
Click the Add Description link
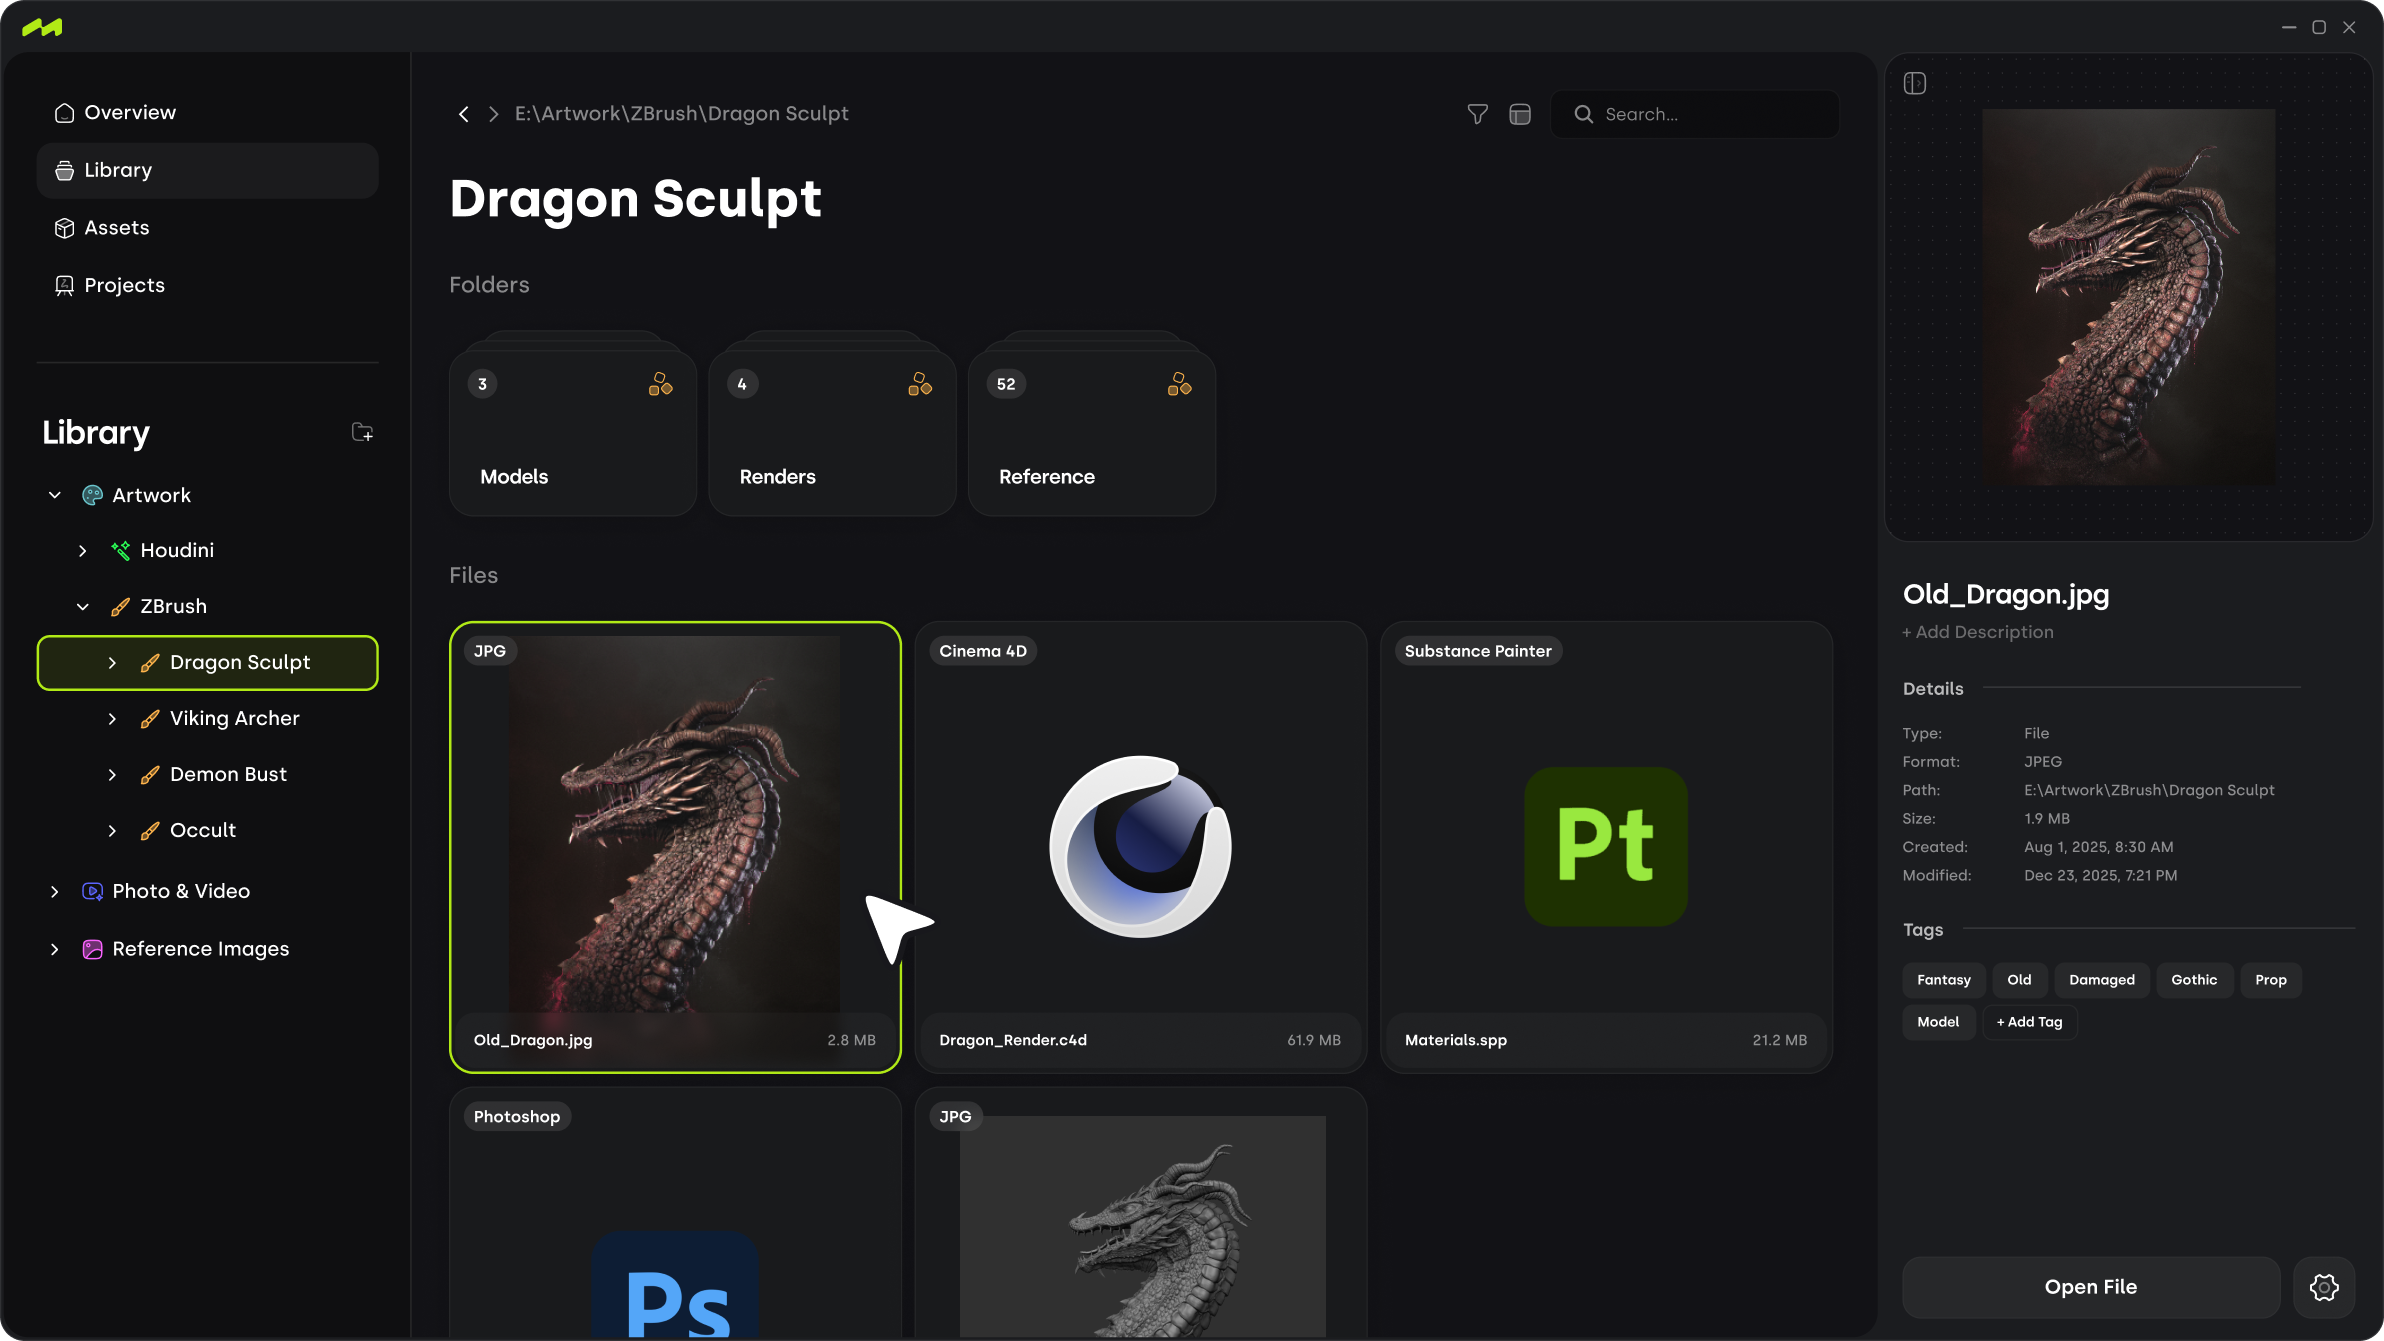click(1977, 632)
